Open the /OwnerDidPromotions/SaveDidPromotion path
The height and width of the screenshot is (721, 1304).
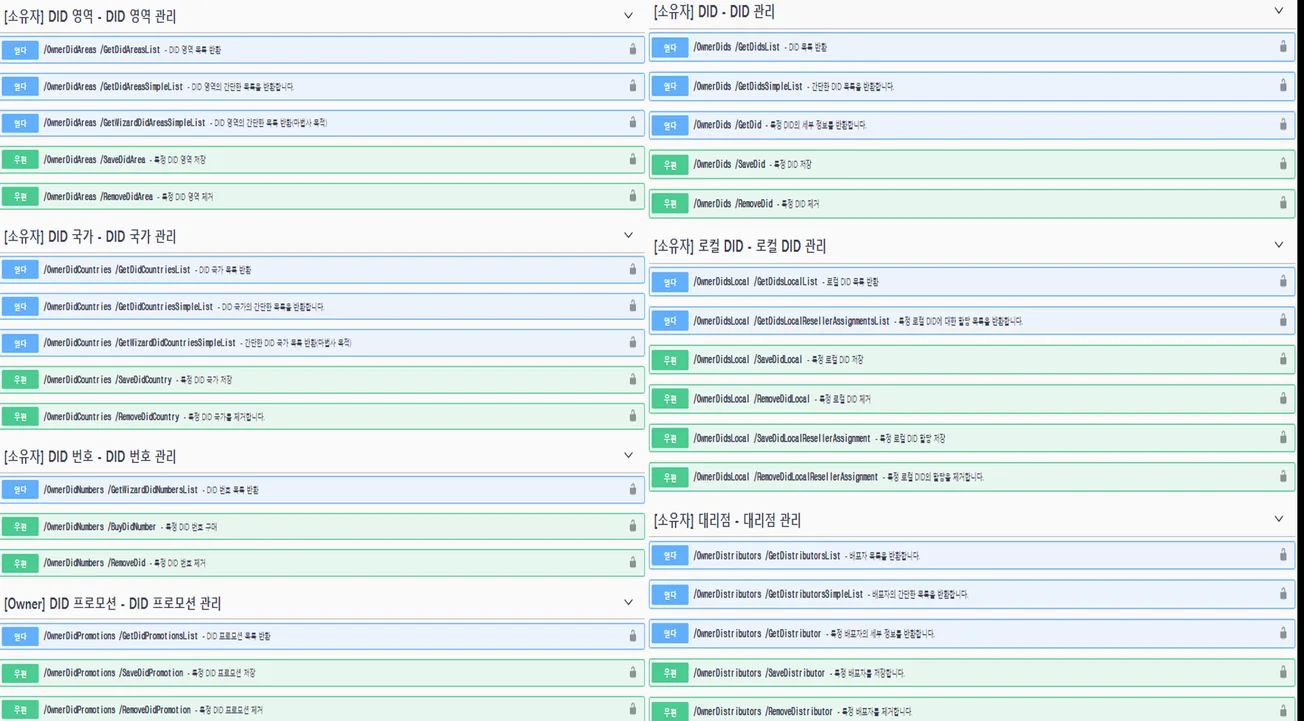[x=114, y=673]
